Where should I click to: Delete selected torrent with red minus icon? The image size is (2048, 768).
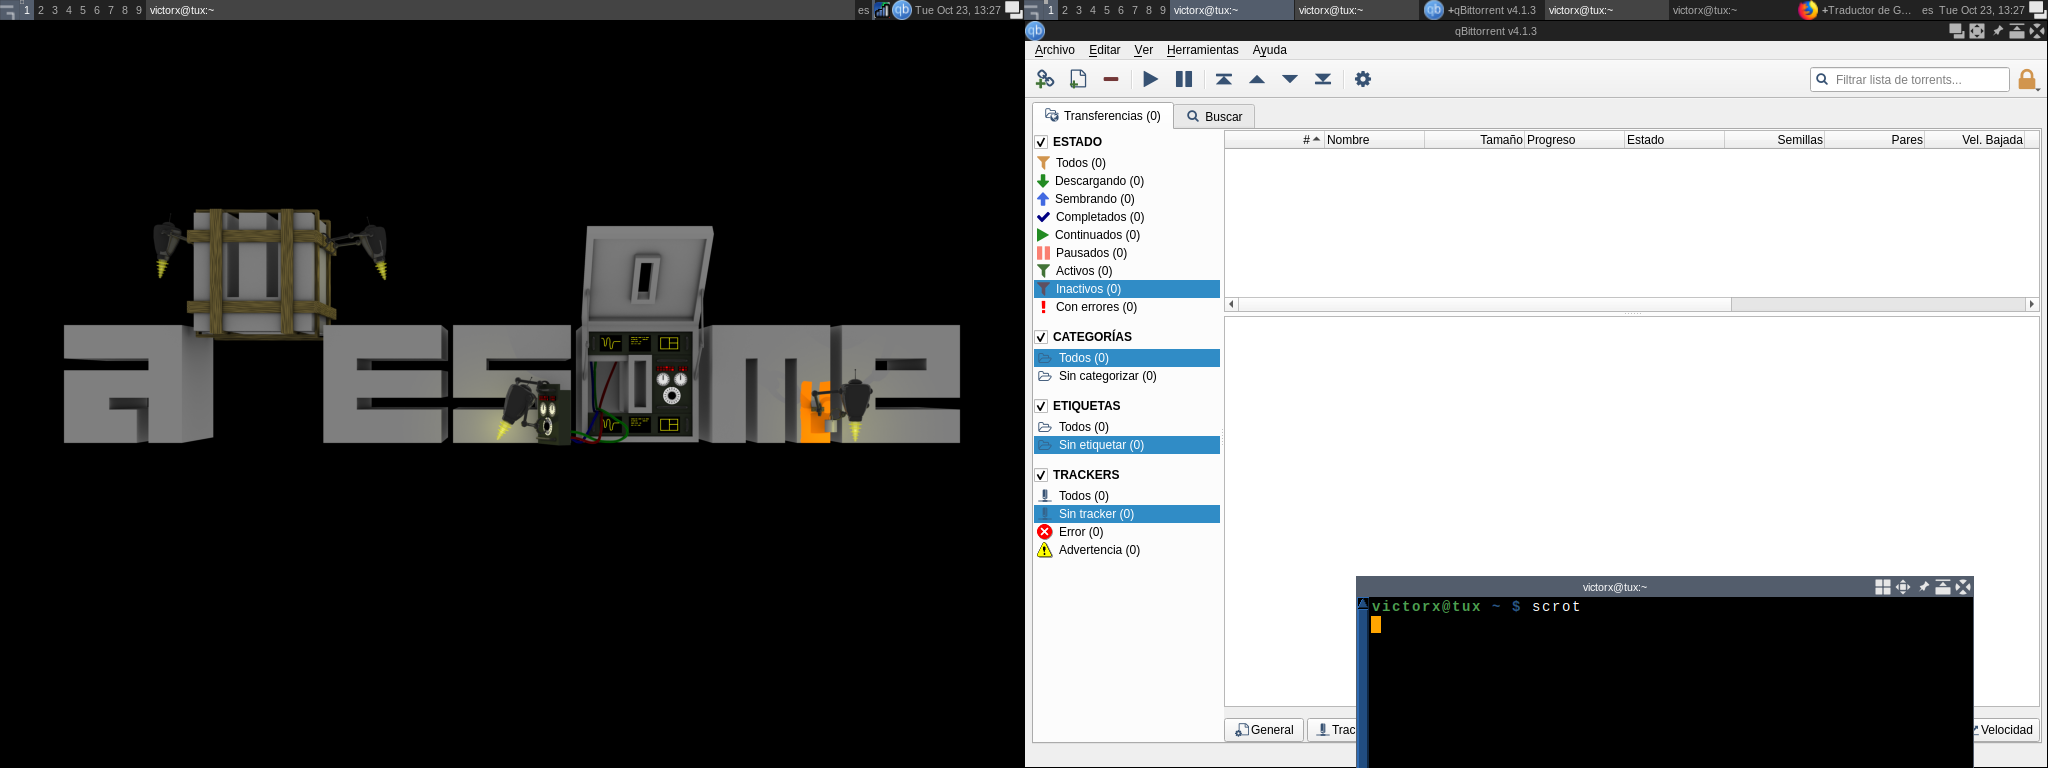(1111, 79)
